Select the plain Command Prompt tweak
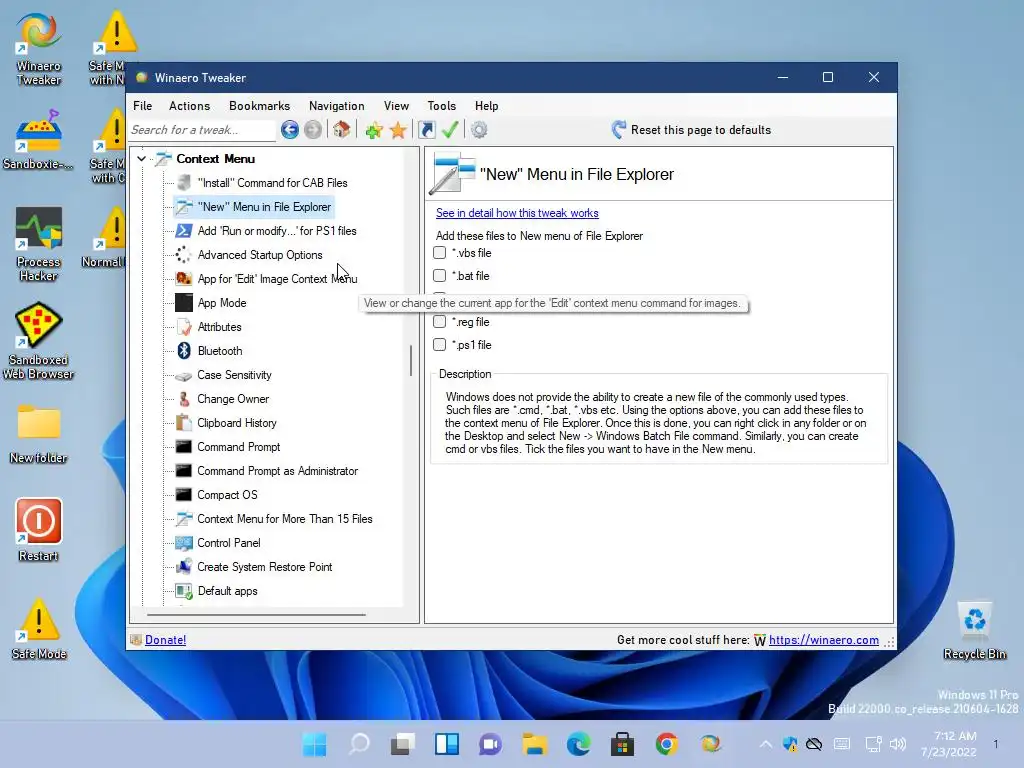Image resolution: width=1024 pixels, height=768 pixels. [238, 447]
